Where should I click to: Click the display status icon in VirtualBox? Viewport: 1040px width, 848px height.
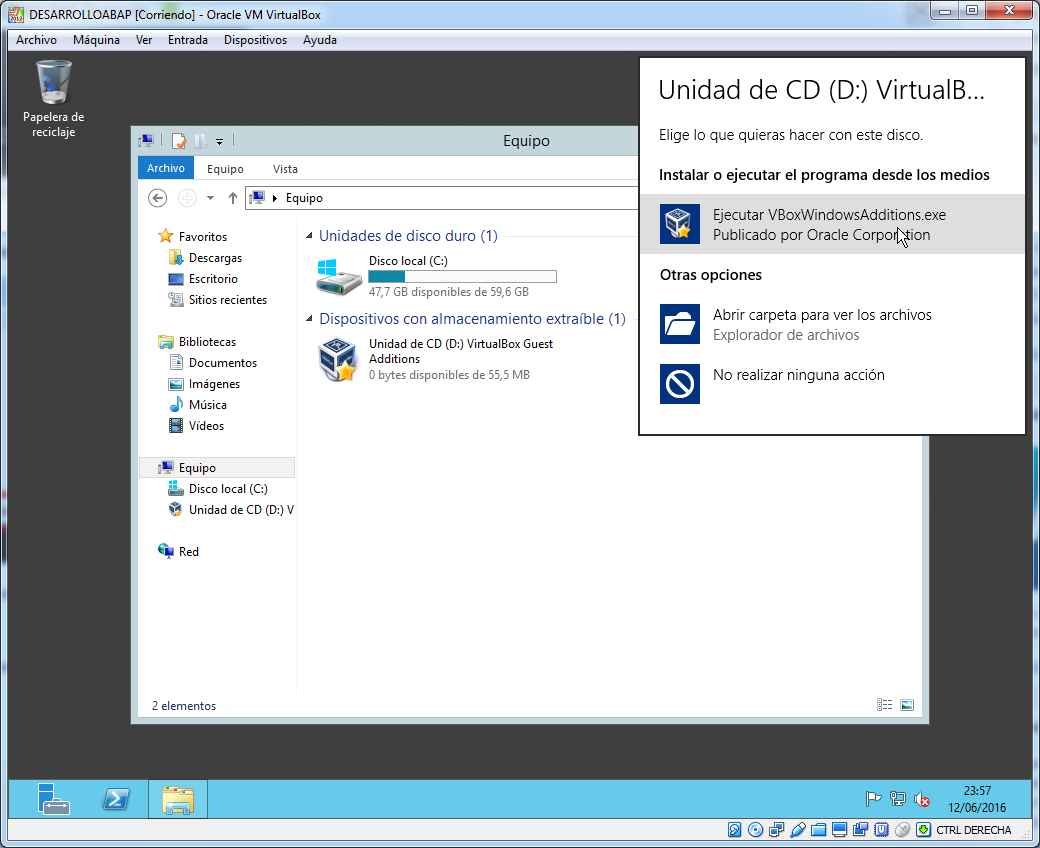[840, 829]
